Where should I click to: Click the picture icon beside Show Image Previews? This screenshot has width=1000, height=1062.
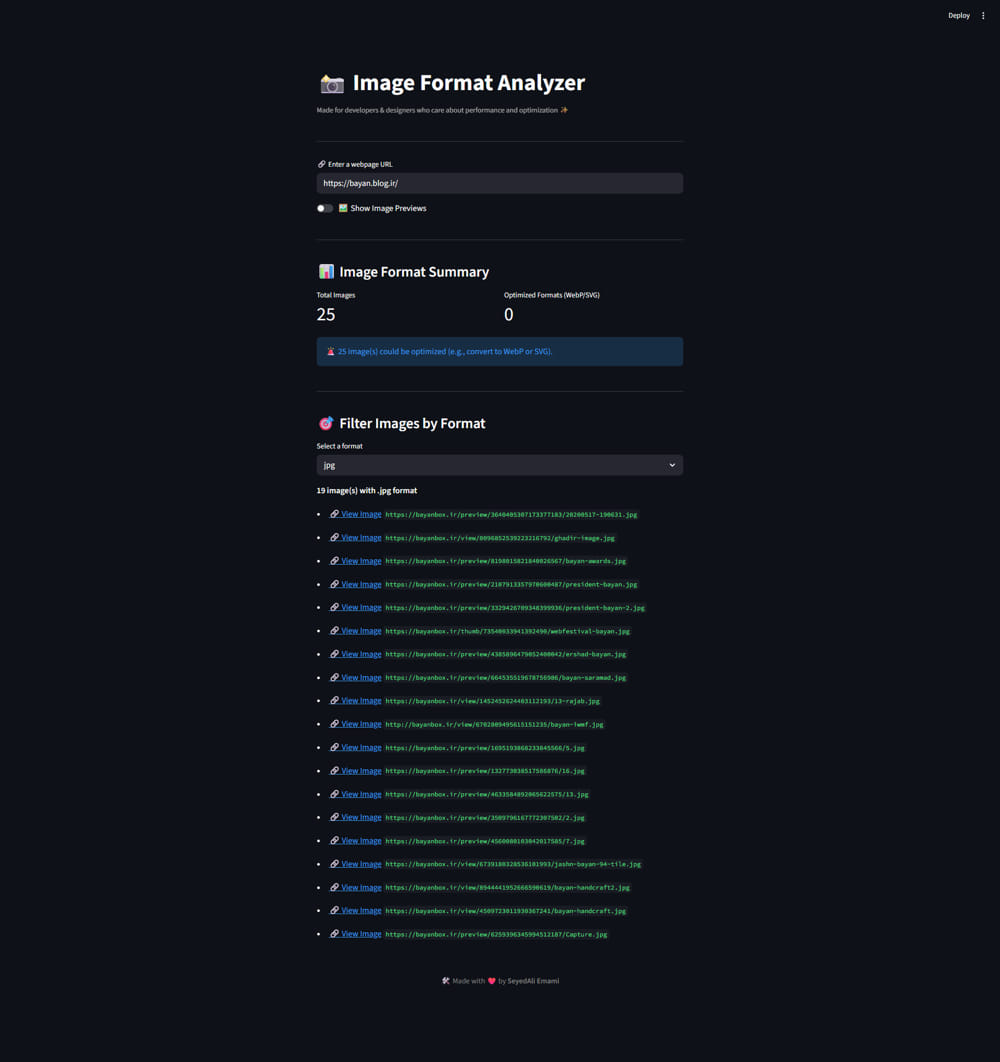[343, 208]
